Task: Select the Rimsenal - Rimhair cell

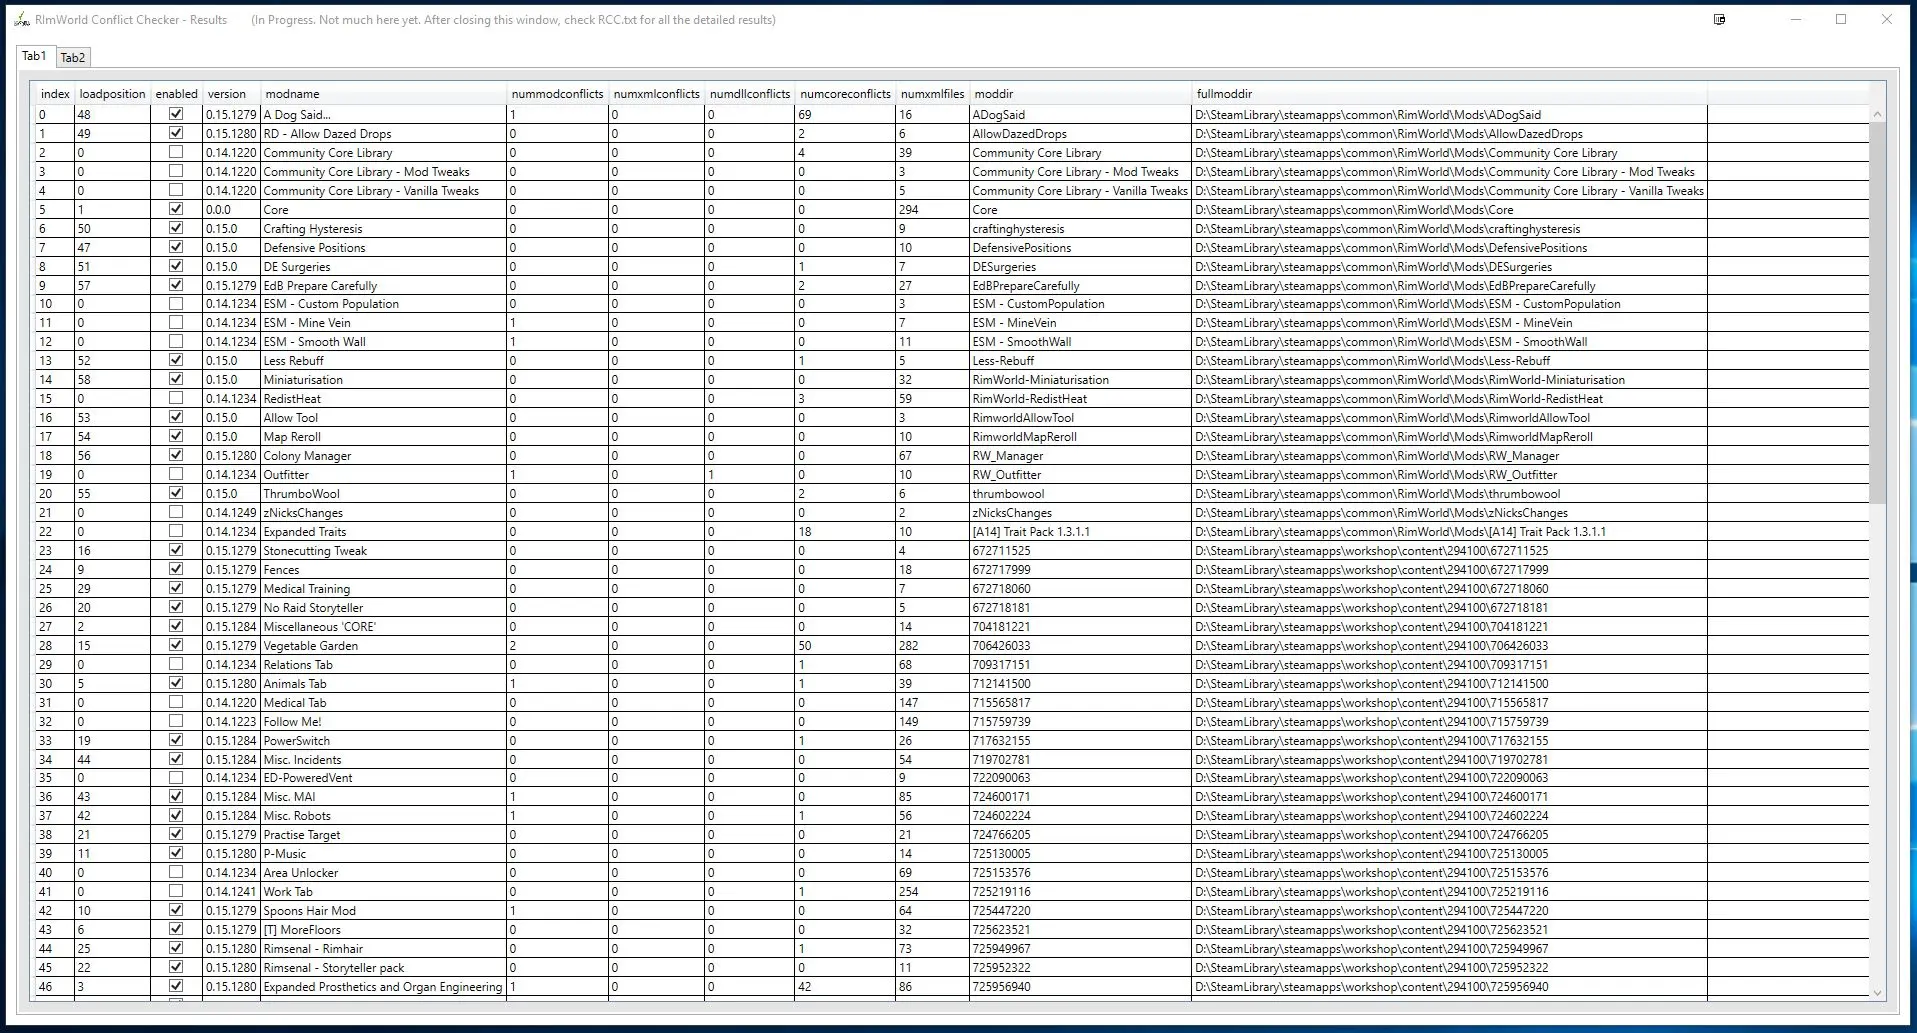Action: [x=384, y=948]
